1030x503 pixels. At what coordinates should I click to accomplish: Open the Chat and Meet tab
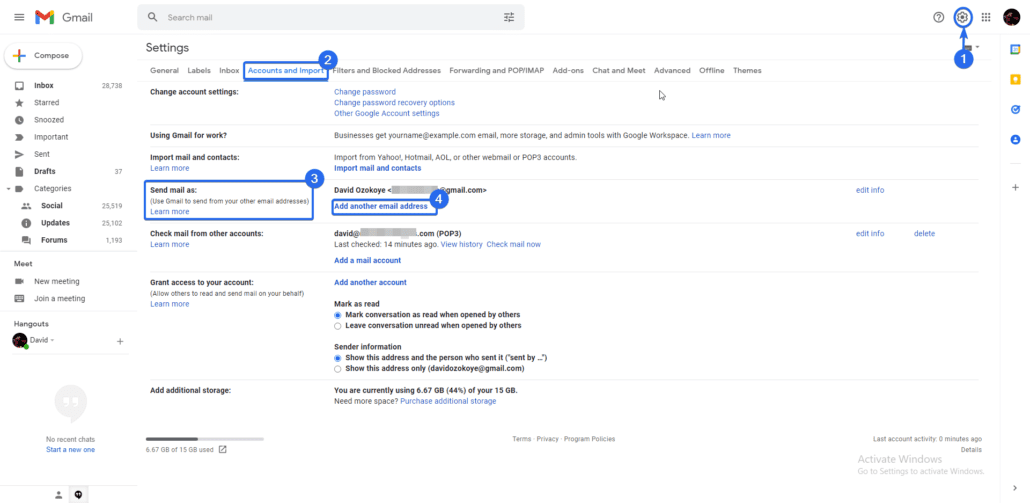pos(619,70)
